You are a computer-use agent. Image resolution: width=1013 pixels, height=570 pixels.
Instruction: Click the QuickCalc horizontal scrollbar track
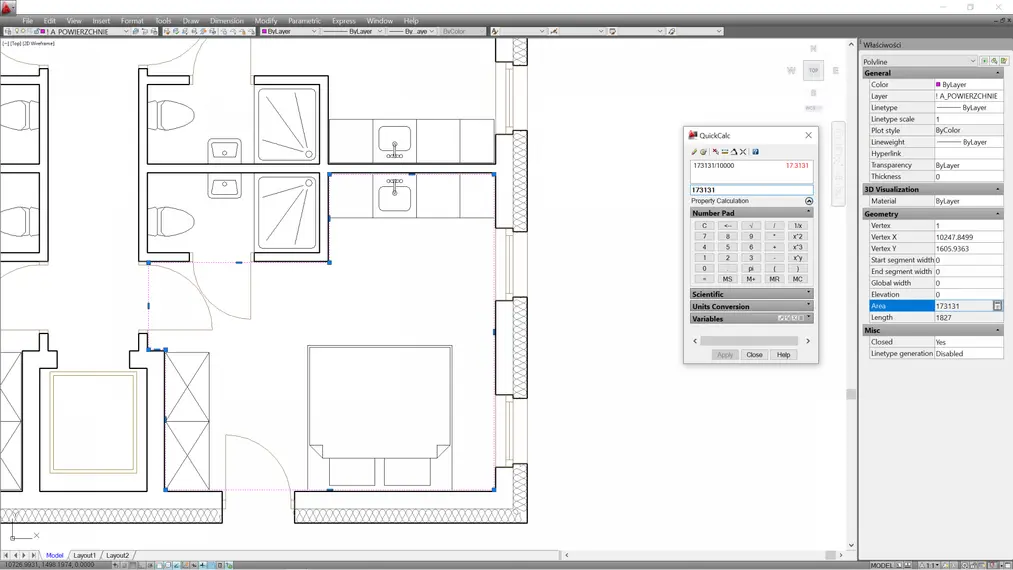[x=751, y=341]
